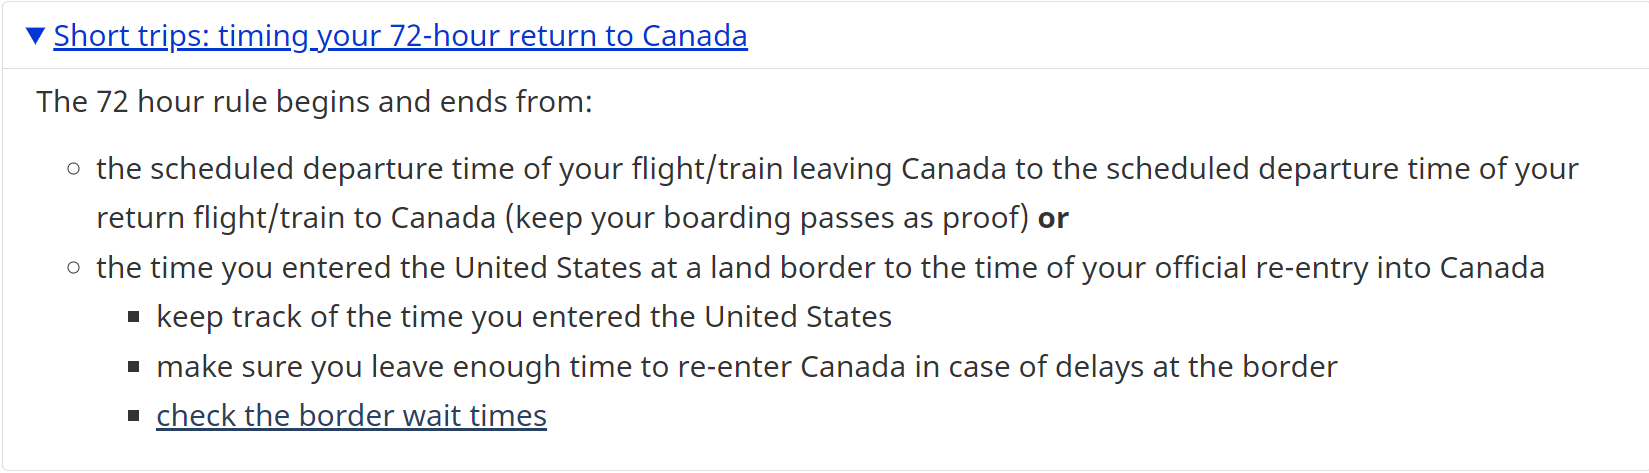Click the phrase 'keep your boarding passes as proof'
The image size is (1649, 473).
pyautogui.click(x=770, y=218)
